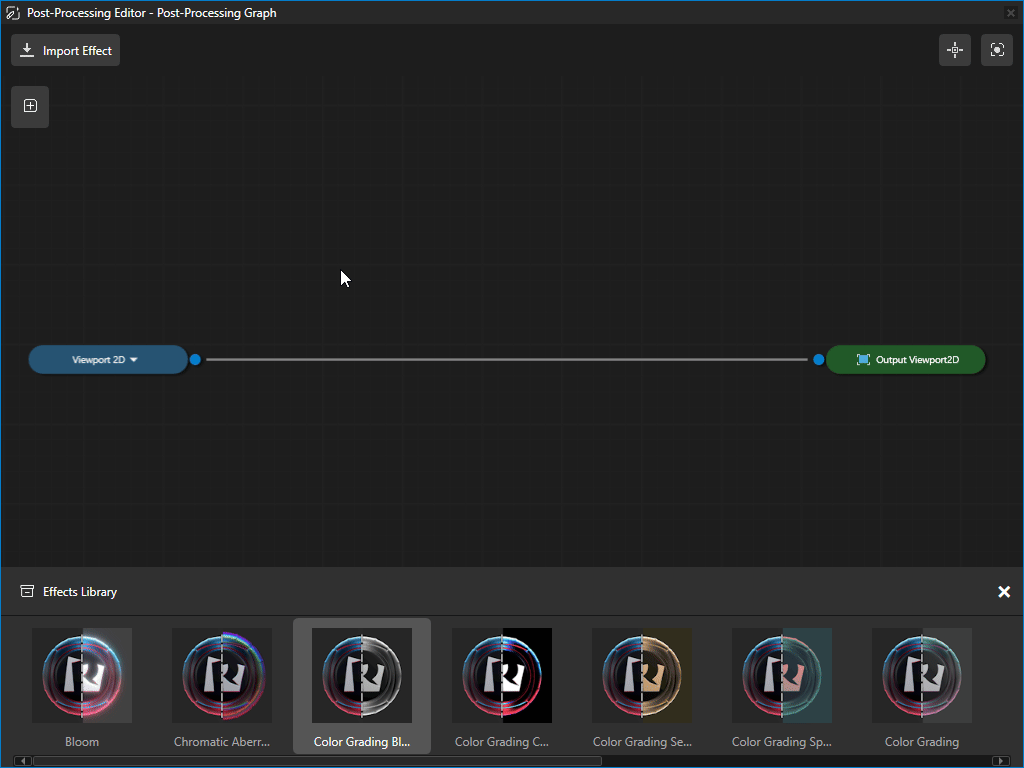Open the Viewport 2D dropdown
Screen dimensions: 1024x768
click(x=108, y=359)
